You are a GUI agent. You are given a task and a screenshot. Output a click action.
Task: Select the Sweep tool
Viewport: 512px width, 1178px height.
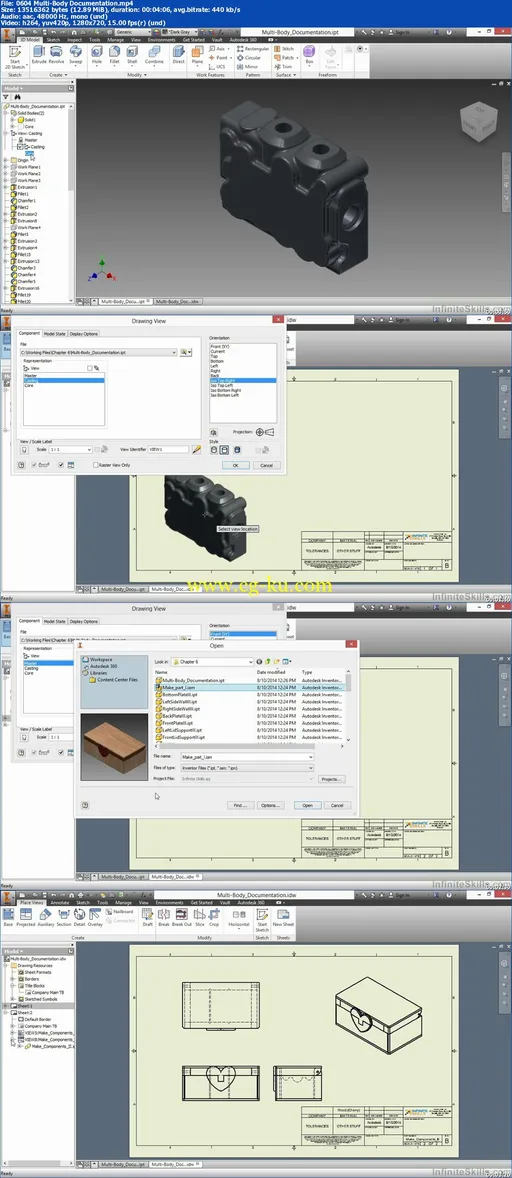[x=76, y=55]
